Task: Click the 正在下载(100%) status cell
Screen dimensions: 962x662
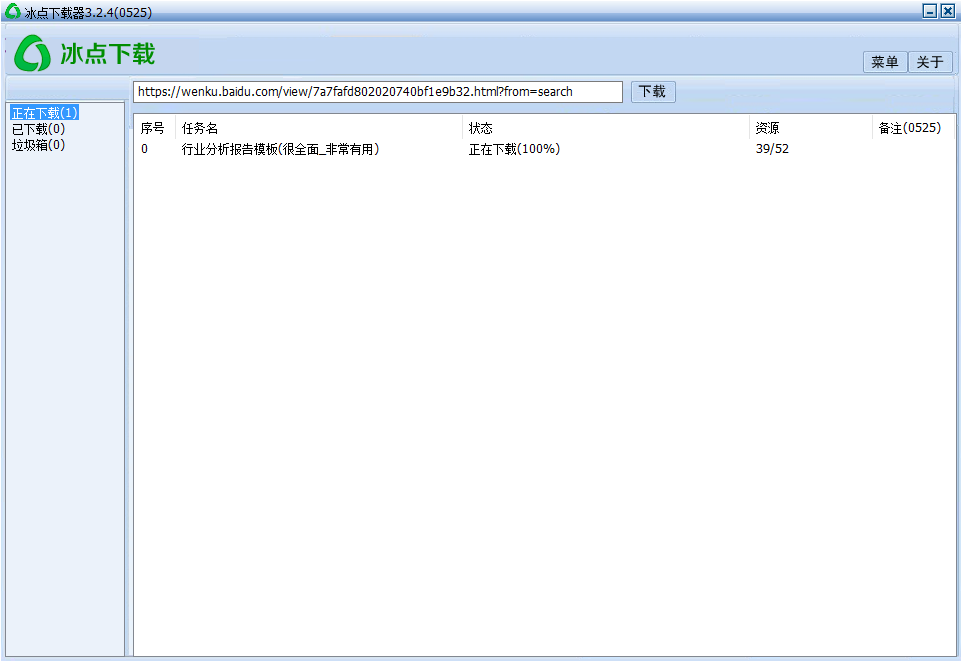Action: [x=514, y=149]
